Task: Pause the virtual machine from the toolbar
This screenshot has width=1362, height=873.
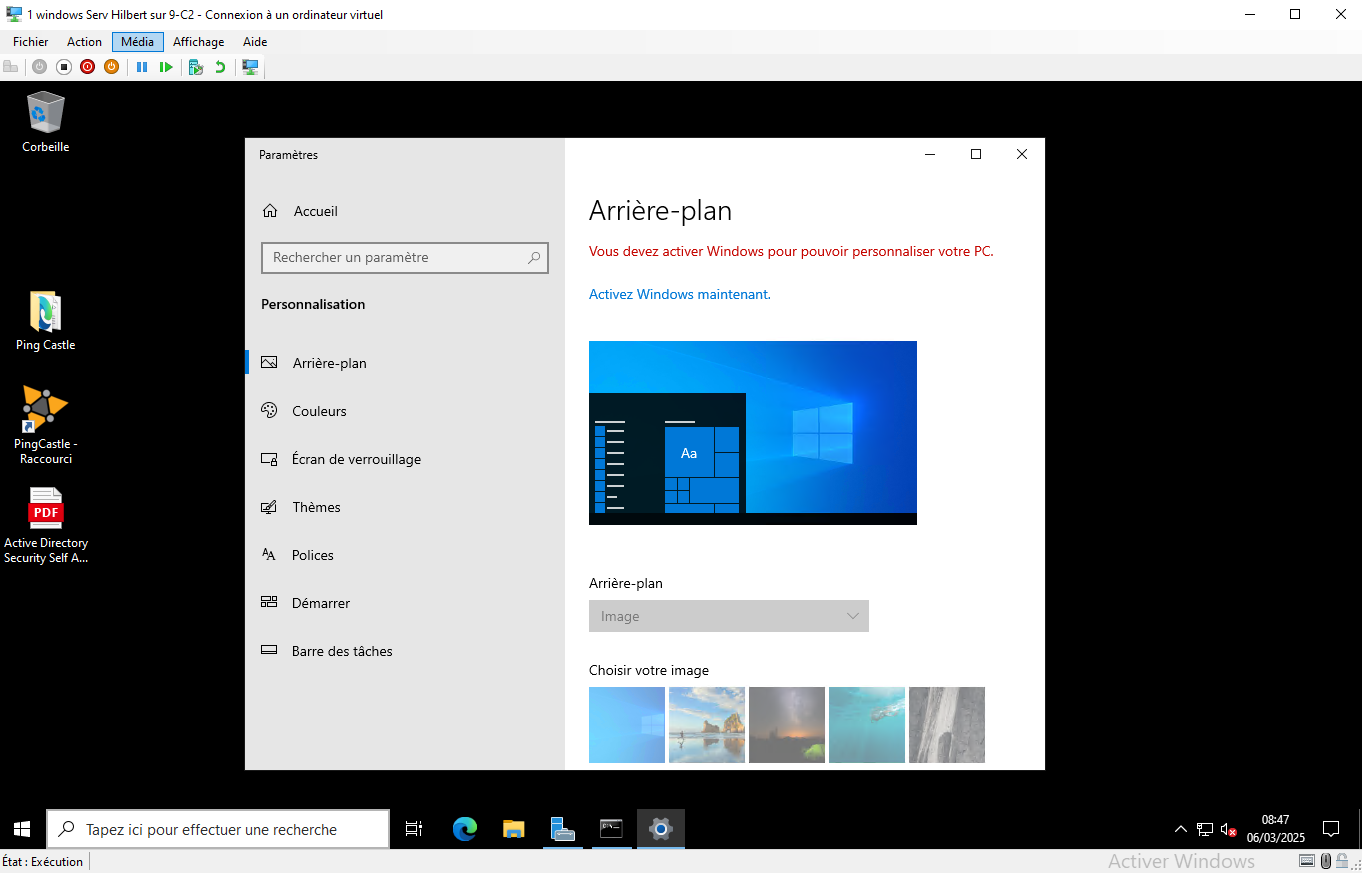Action: pos(142,67)
